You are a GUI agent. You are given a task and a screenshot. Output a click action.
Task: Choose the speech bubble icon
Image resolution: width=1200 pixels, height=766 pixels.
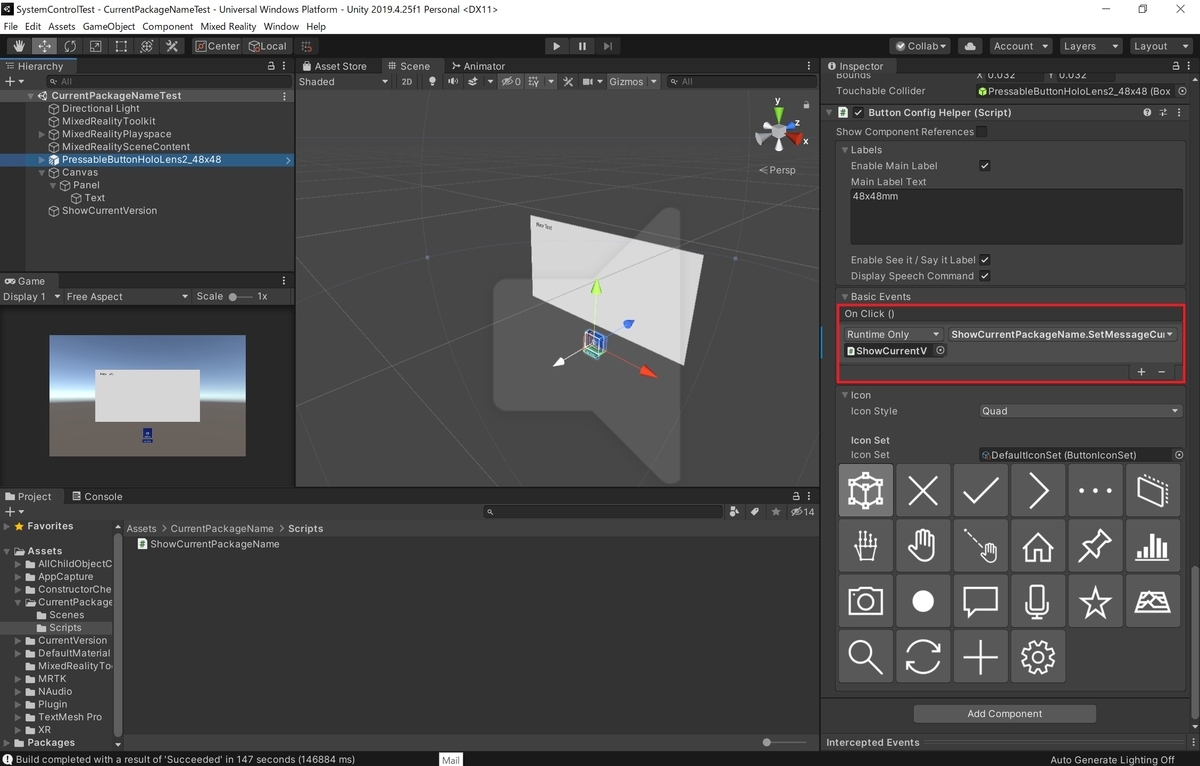click(980, 601)
